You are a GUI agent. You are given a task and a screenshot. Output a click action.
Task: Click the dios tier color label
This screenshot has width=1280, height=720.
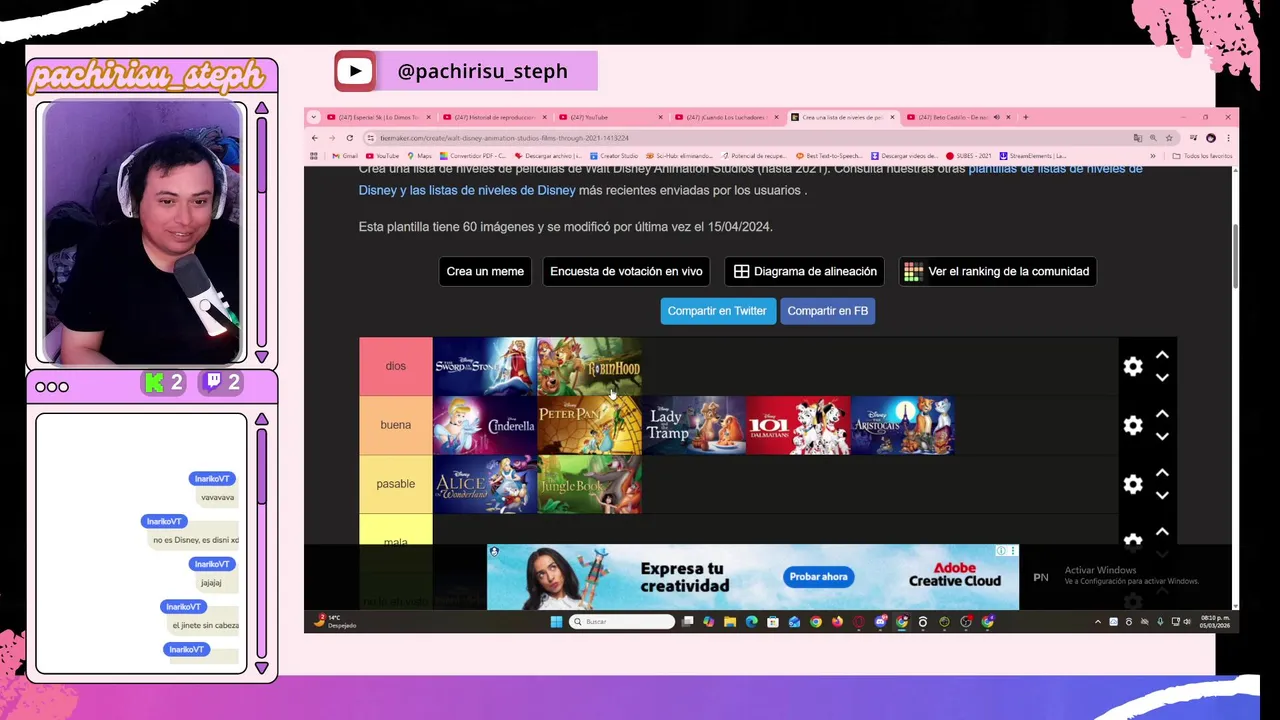click(x=396, y=366)
